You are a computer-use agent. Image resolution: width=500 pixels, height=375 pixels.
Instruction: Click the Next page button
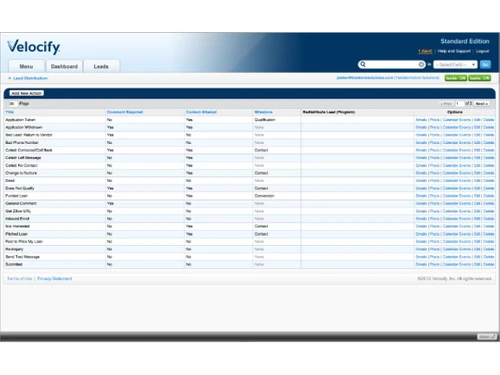(x=482, y=104)
